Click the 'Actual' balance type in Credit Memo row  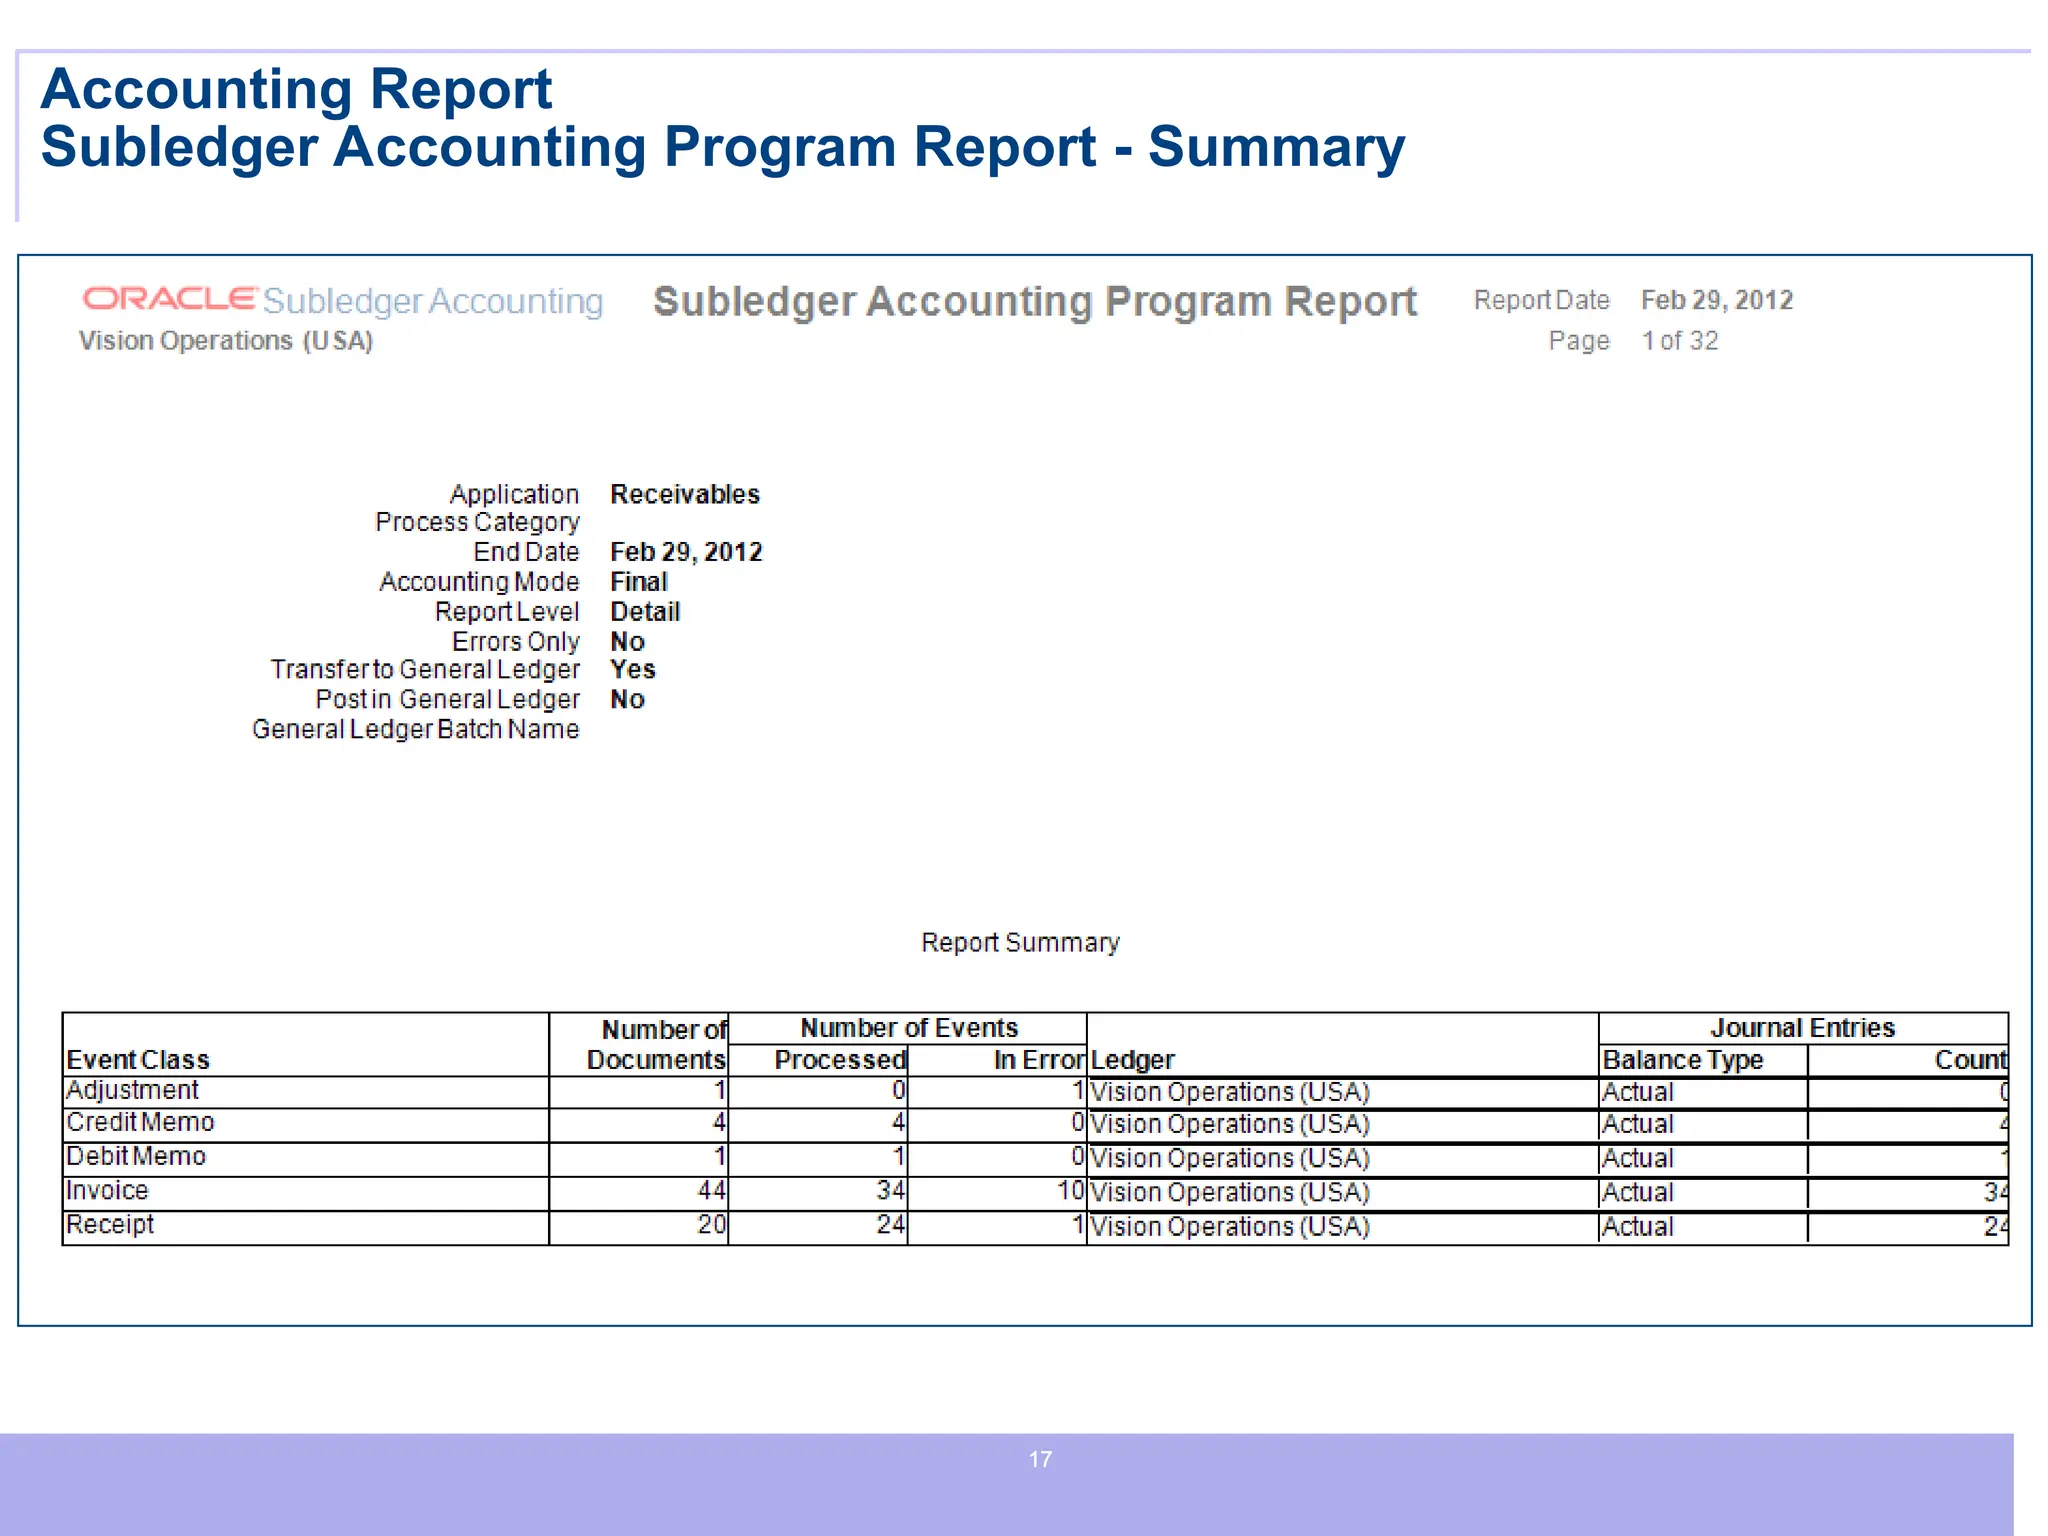tap(1638, 1124)
